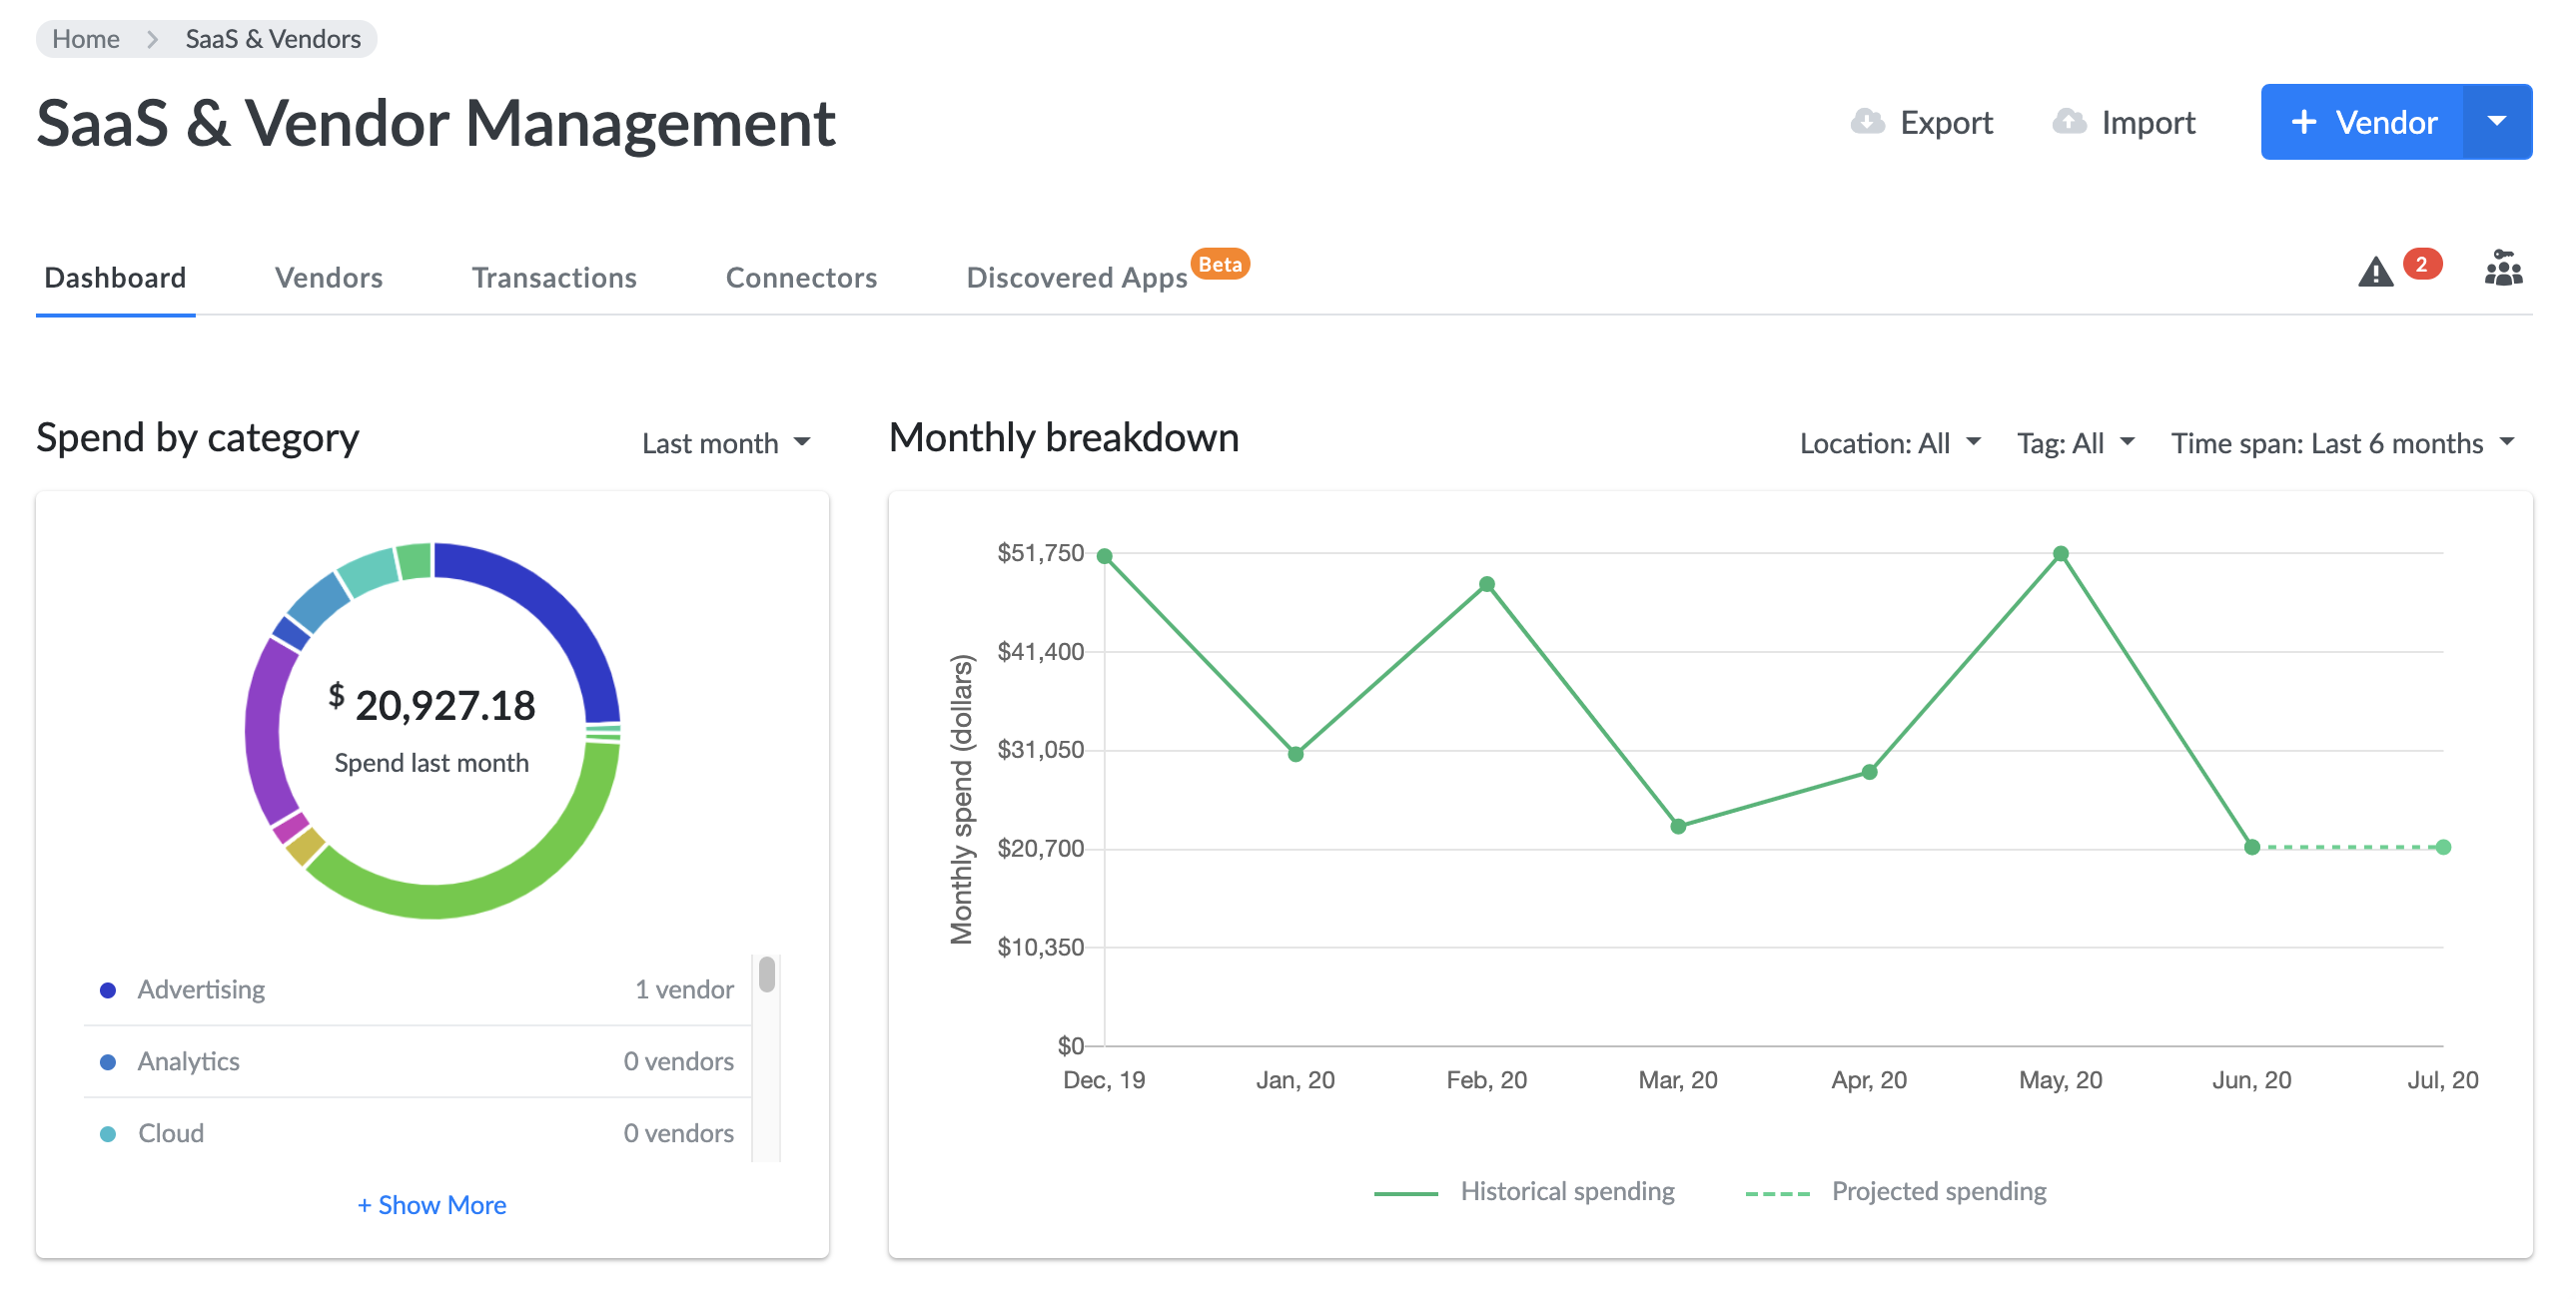Click the breadcrumb chevron separator
This screenshot has height=1299, width=2576.
point(152,39)
